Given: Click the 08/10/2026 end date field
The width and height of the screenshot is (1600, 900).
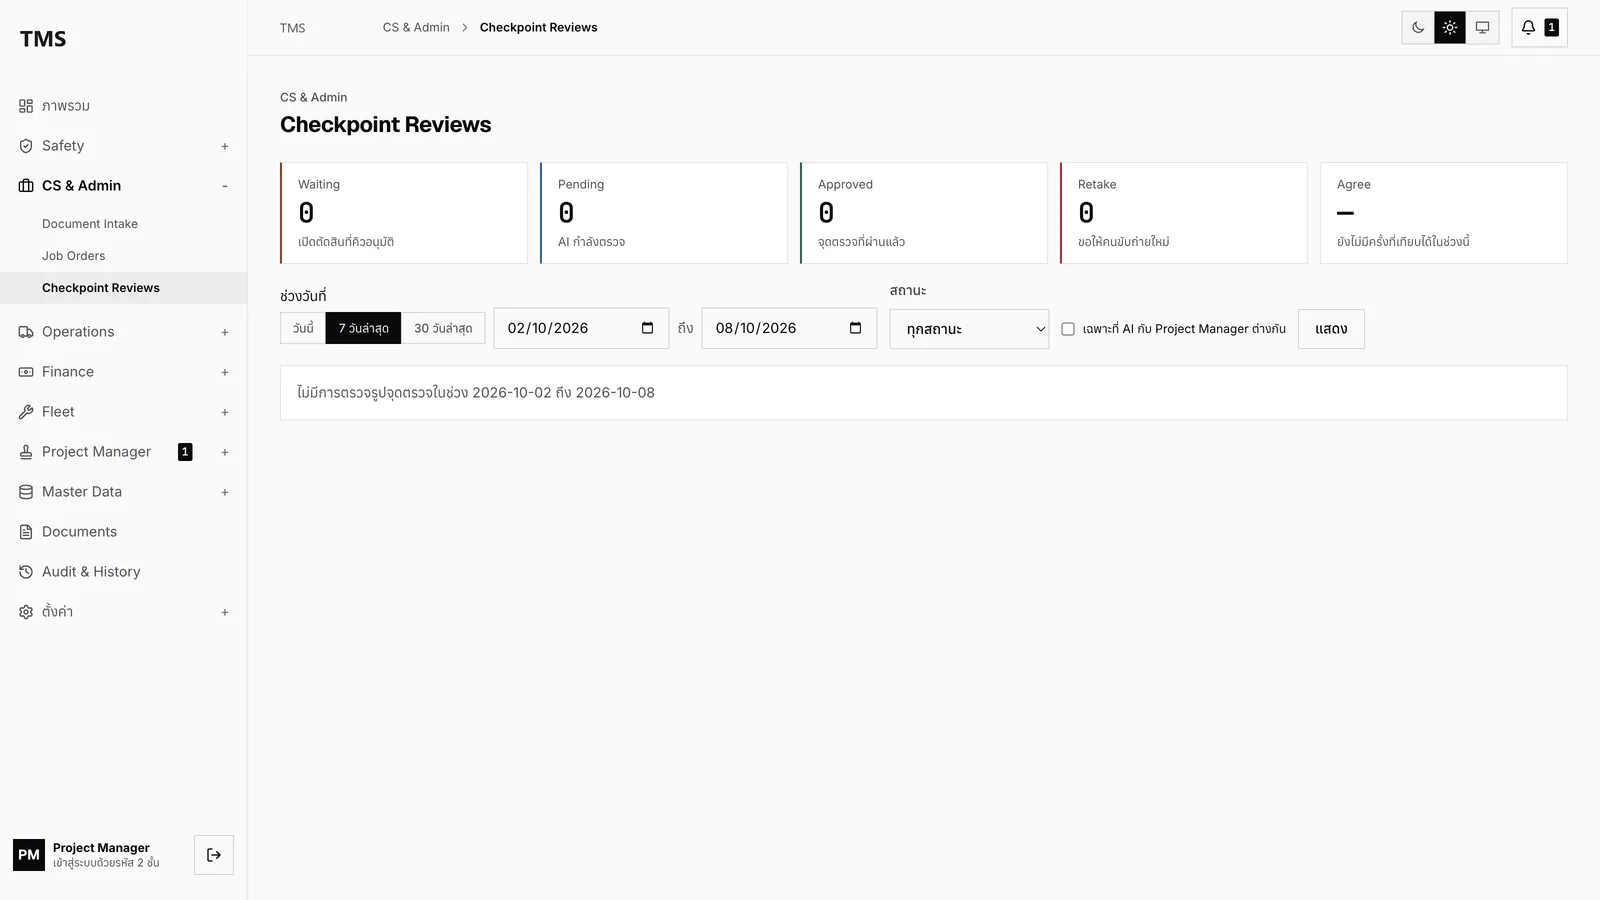Looking at the screenshot, I should [x=789, y=328].
